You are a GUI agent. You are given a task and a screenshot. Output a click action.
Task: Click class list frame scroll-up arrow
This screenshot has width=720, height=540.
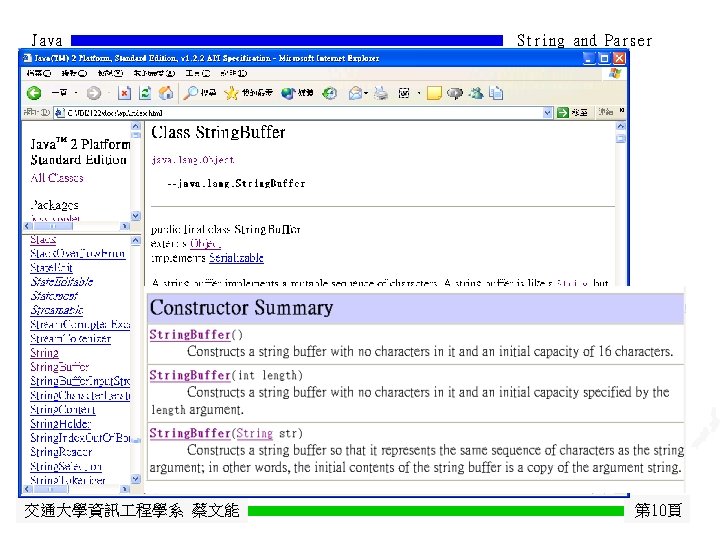point(135,241)
